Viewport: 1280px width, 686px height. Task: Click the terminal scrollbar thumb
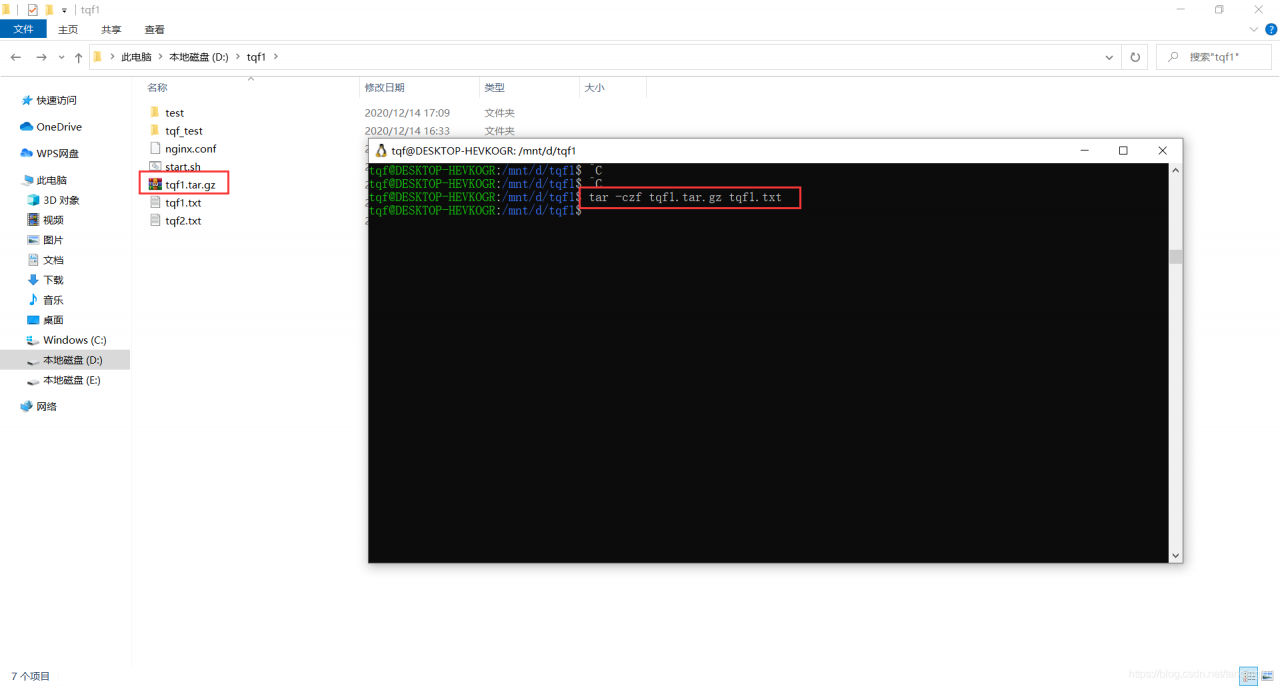(1176, 257)
